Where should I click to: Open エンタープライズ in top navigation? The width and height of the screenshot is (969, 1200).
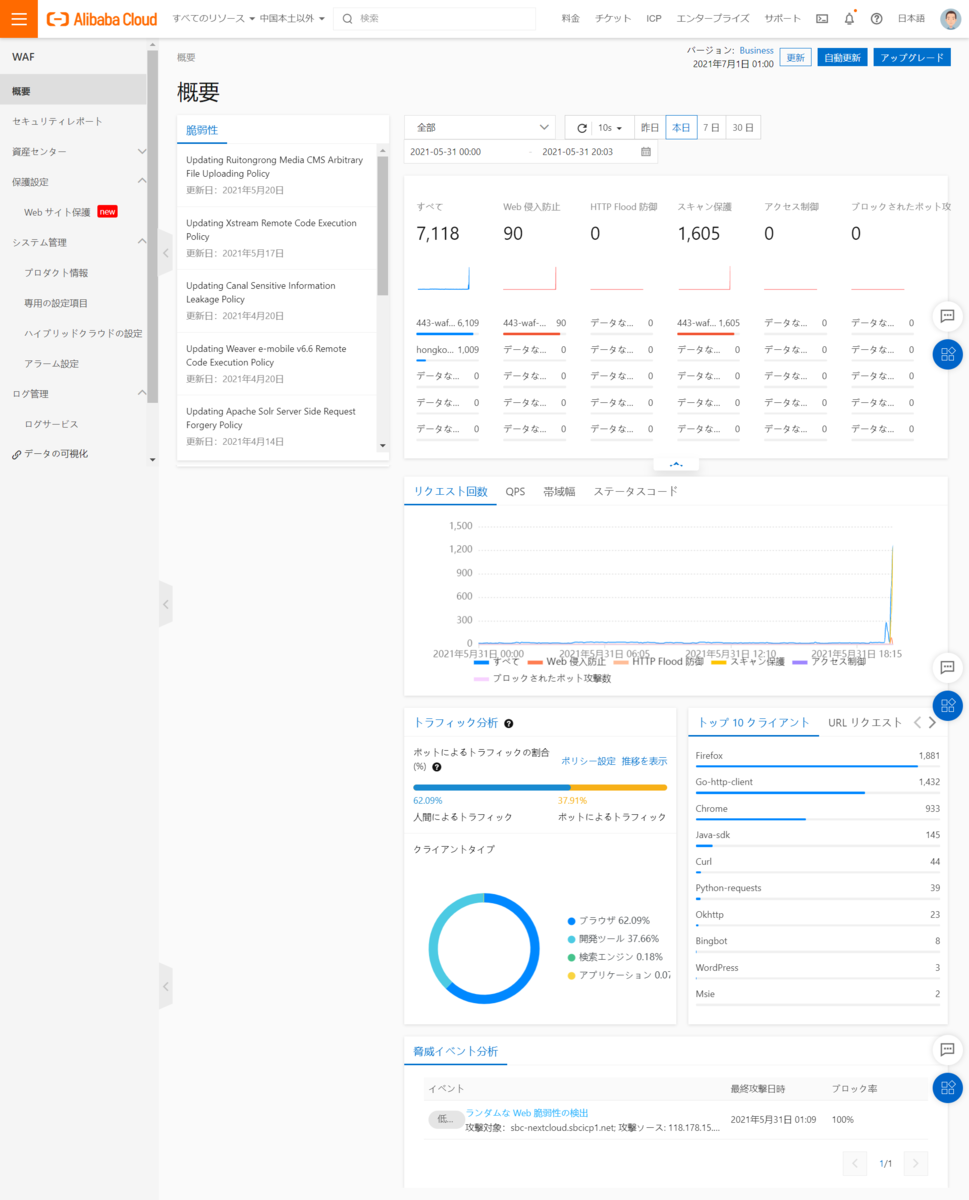pos(713,19)
